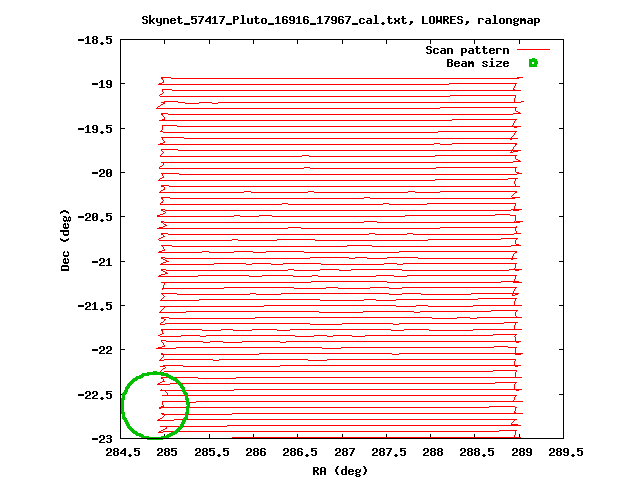Click the green beam size legend marker
This screenshot has height=480, width=640.
coord(533,63)
